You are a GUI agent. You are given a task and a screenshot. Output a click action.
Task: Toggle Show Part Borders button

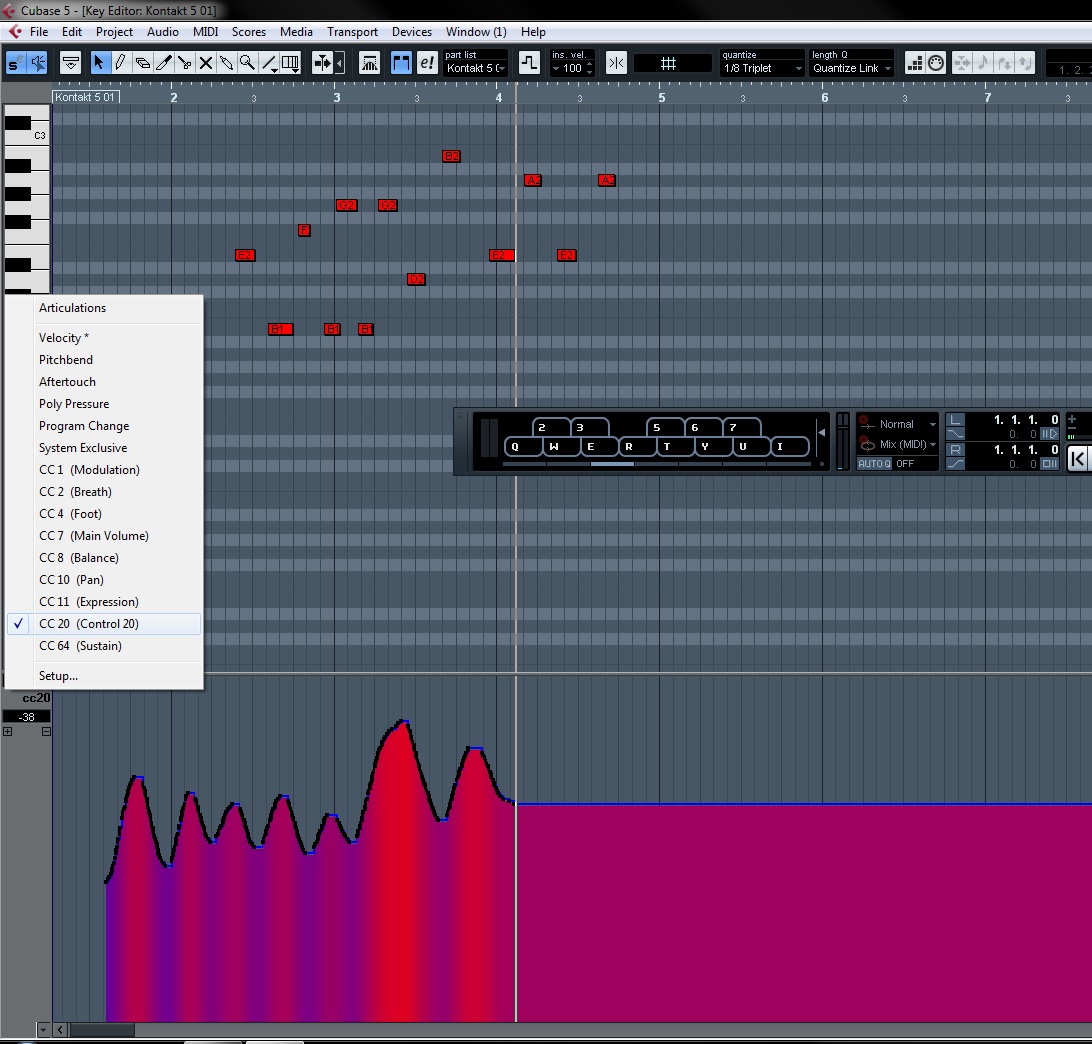[401, 63]
